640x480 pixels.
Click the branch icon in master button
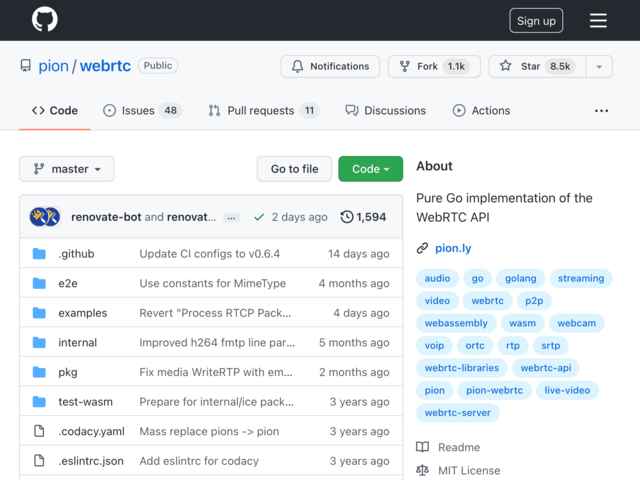pos(39,169)
